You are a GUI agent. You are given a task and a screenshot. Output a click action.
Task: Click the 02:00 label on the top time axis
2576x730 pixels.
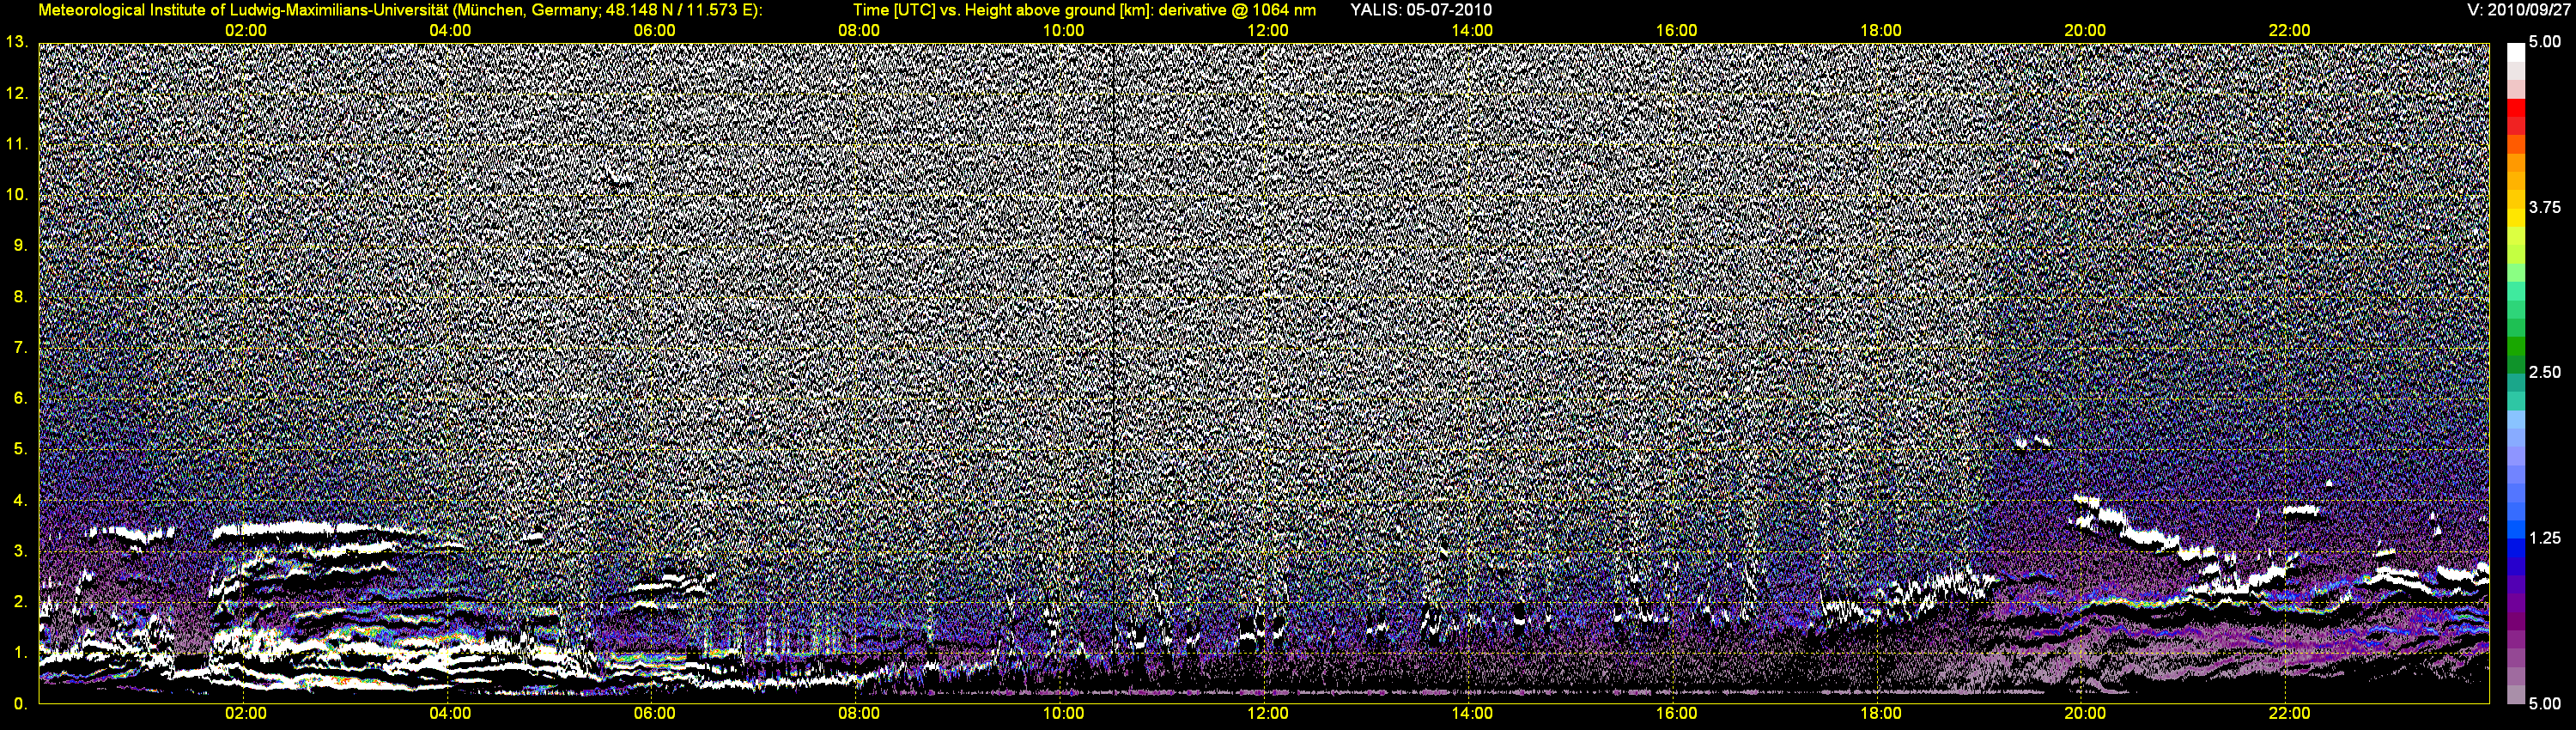[x=245, y=31]
